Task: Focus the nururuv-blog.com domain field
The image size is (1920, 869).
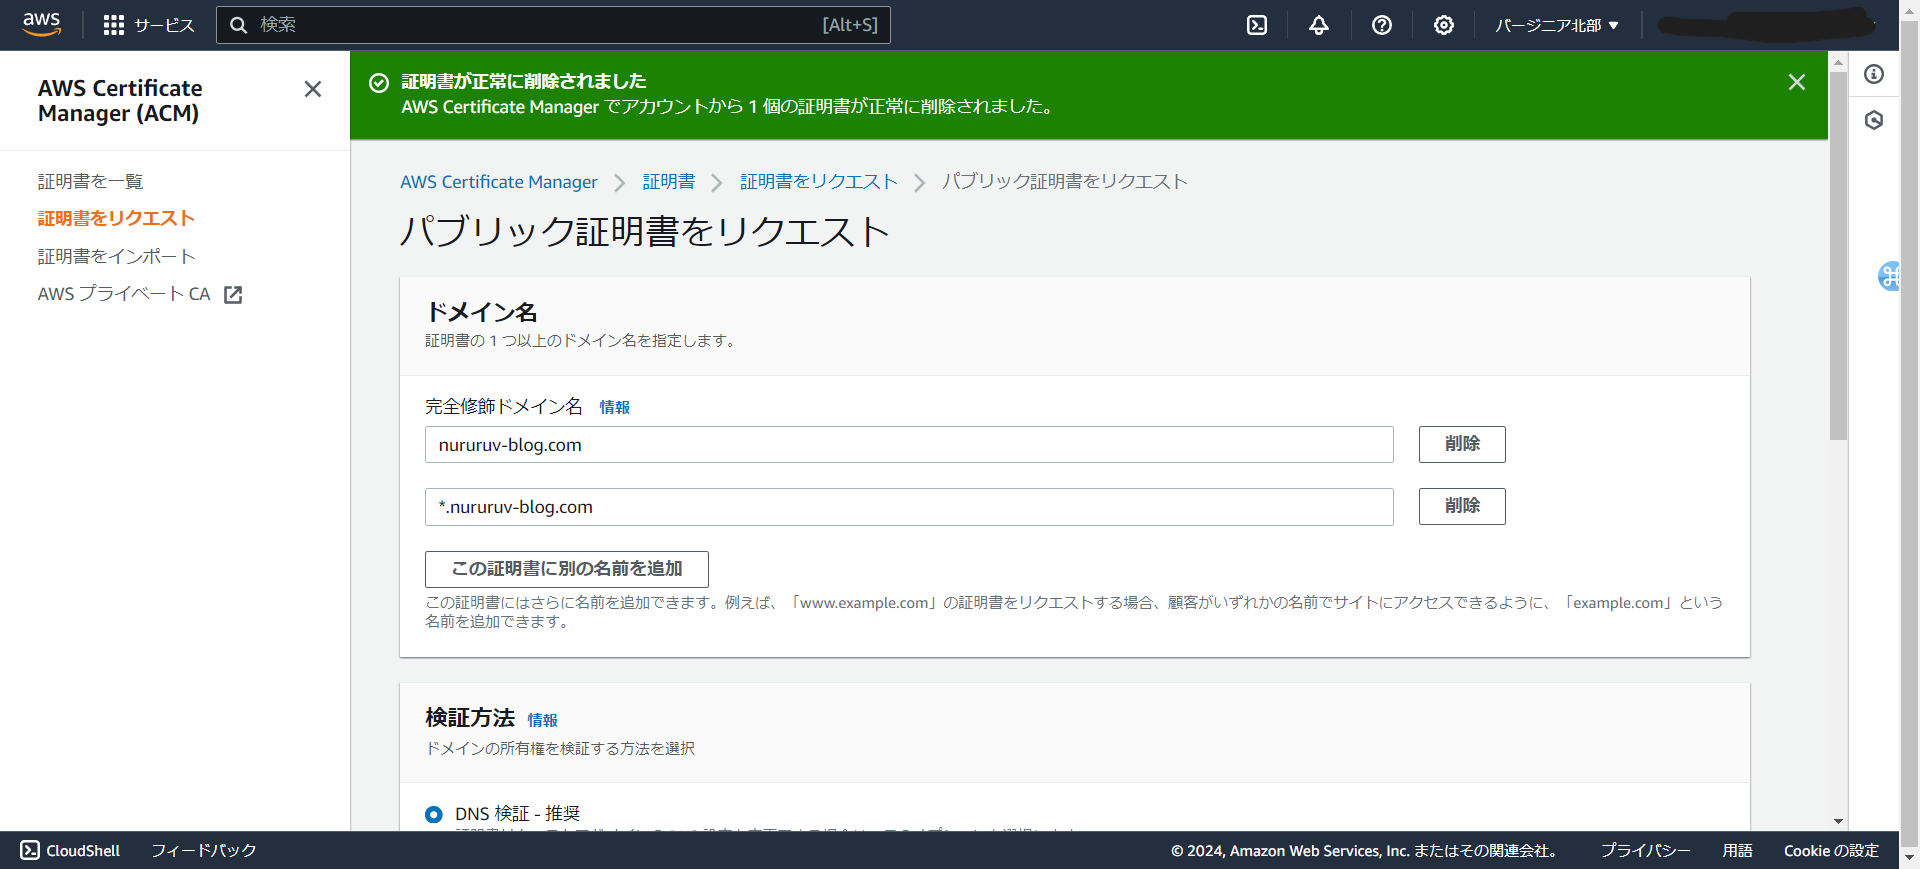Action: click(909, 445)
